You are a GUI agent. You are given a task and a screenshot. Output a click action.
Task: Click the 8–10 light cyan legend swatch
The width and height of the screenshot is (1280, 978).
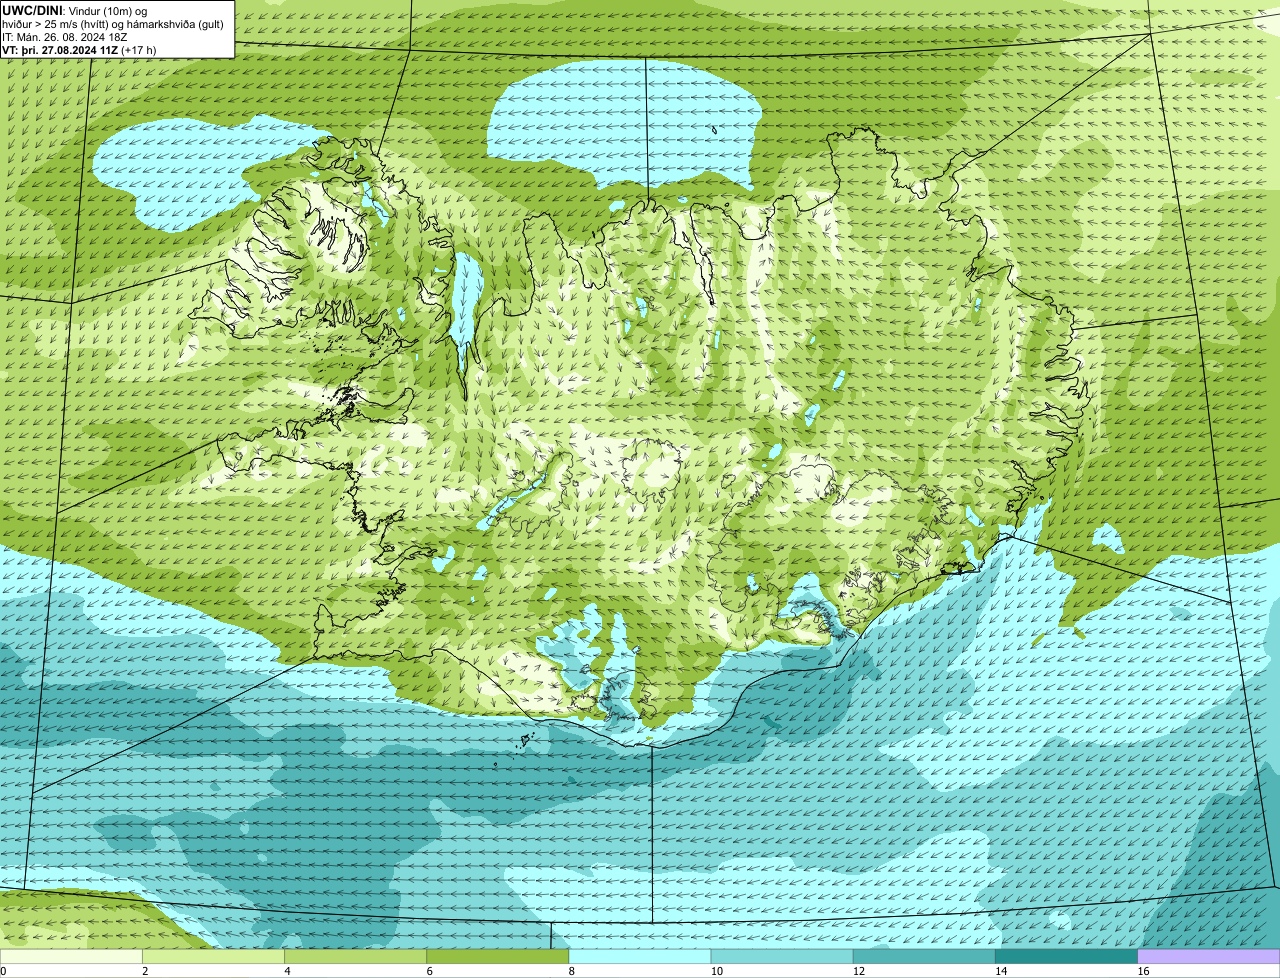pyautogui.click(x=640, y=957)
